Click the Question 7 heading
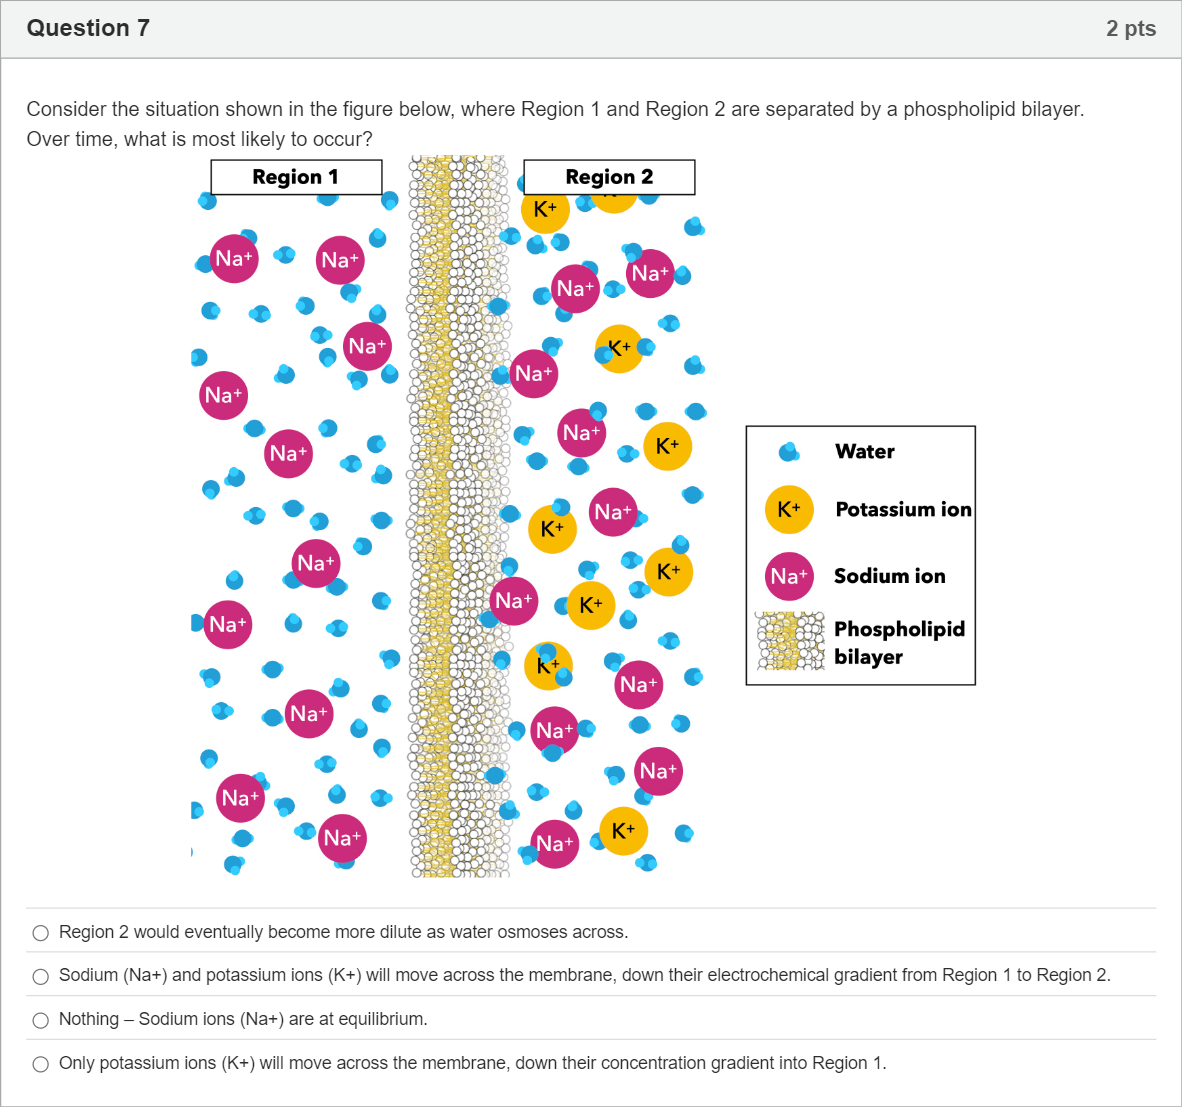The image size is (1182, 1107). pos(88,28)
